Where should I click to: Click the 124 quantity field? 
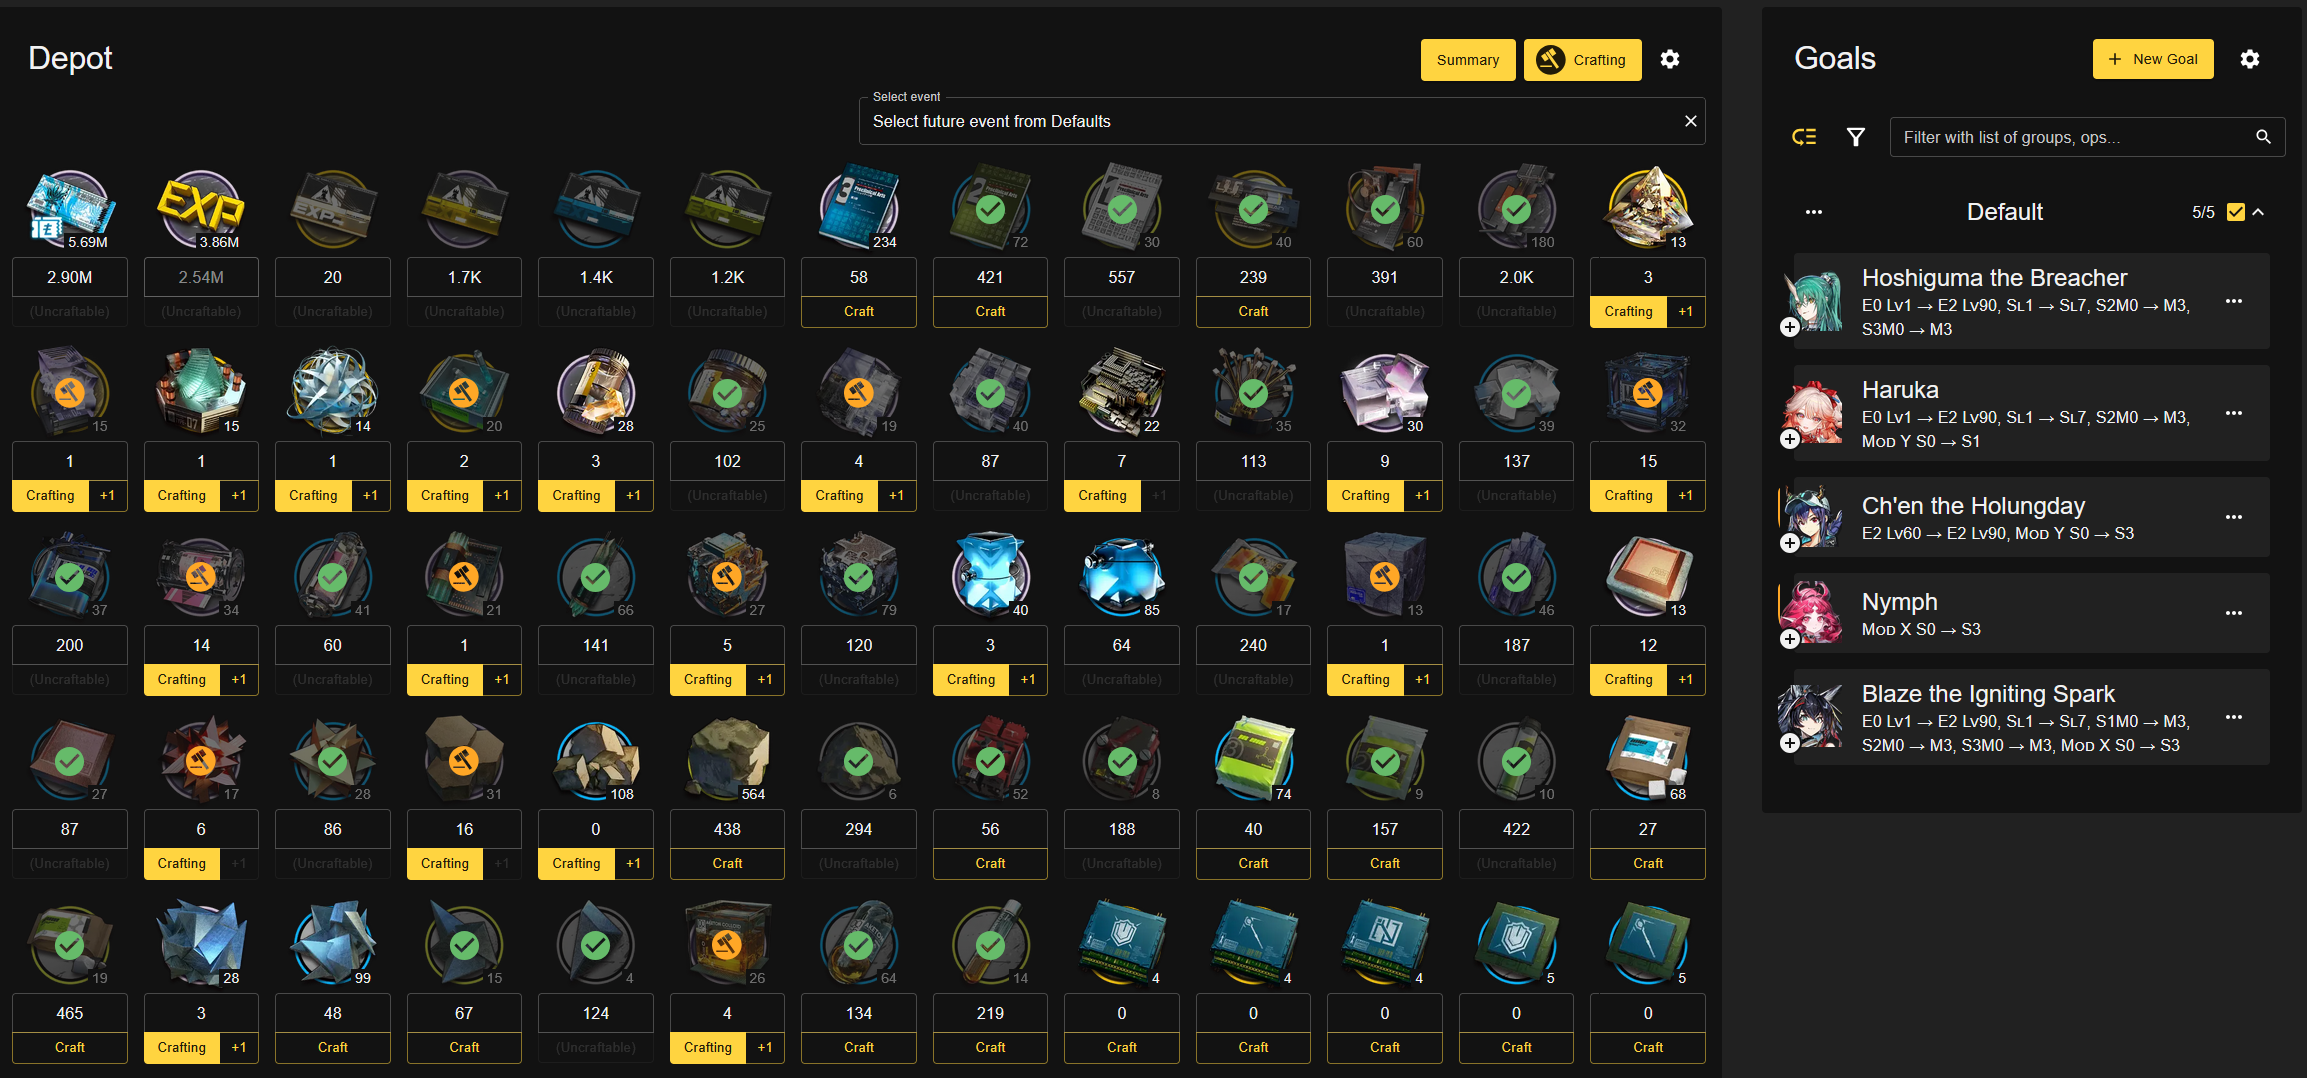[596, 1013]
